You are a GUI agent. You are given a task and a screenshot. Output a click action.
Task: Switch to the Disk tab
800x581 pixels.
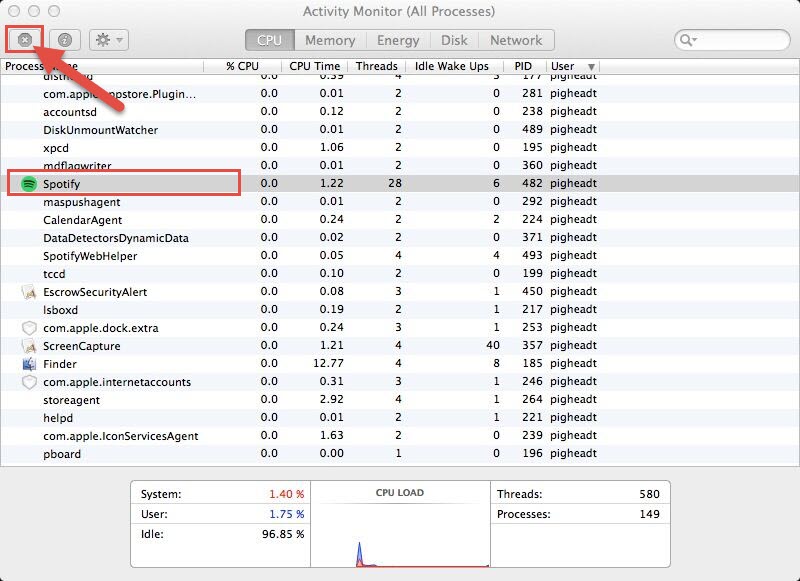454,40
